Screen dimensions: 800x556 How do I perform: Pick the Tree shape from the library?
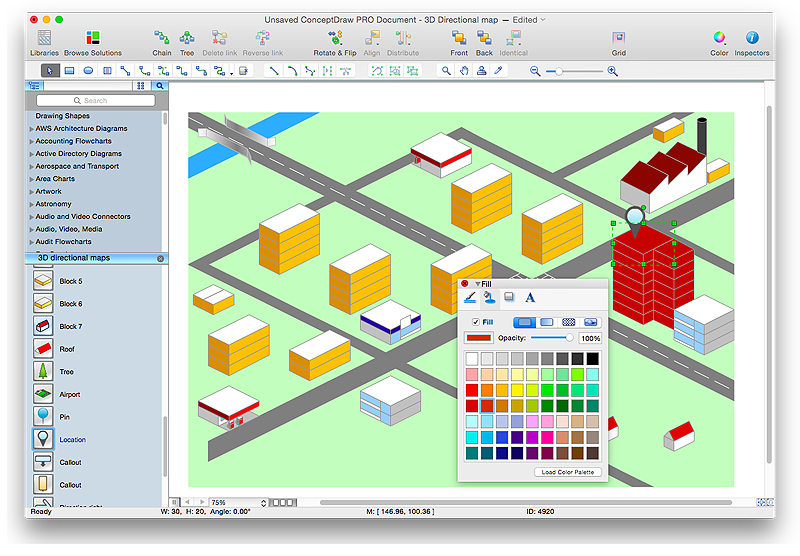pos(43,371)
